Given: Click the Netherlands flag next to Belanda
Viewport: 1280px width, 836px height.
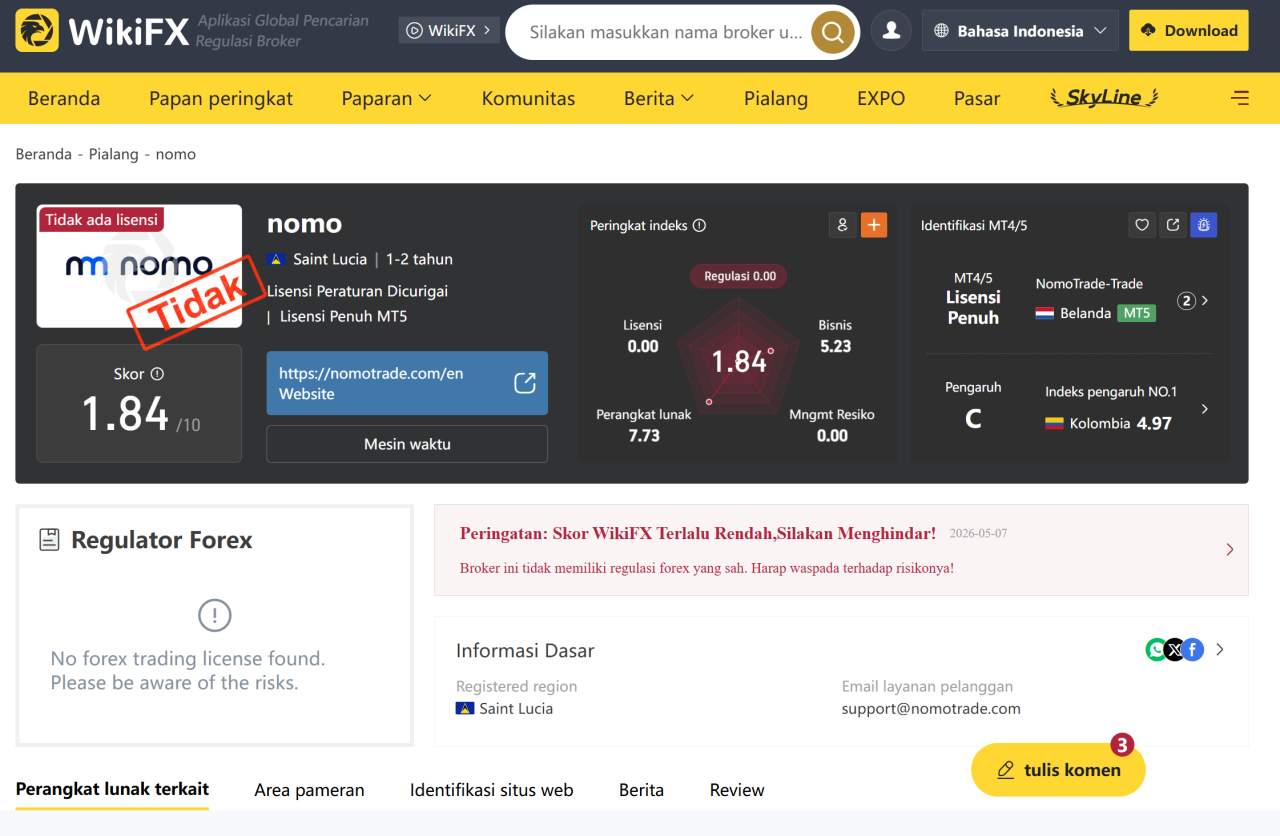Looking at the screenshot, I should pos(1045,313).
